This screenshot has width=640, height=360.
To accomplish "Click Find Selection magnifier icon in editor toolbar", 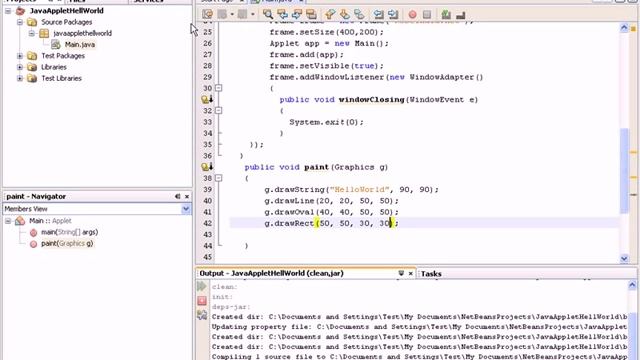I will (x=268, y=15).
